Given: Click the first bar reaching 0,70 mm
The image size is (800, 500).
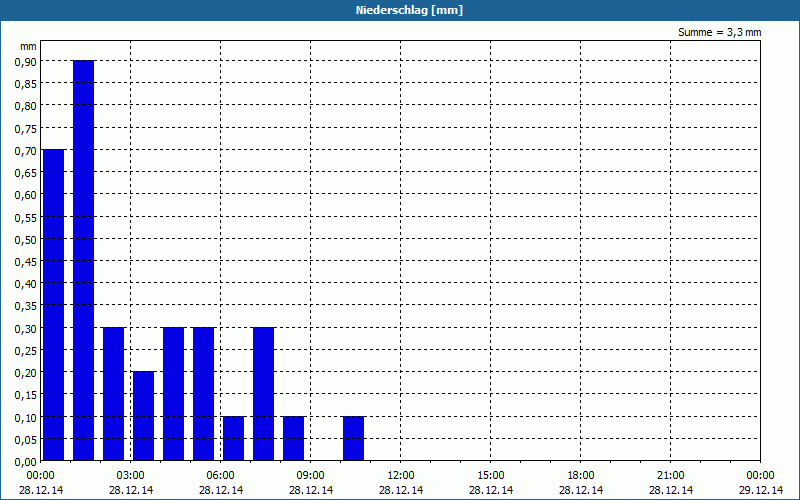Looking at the screenshot, I should pyautogui.click(x=53, y=305).
